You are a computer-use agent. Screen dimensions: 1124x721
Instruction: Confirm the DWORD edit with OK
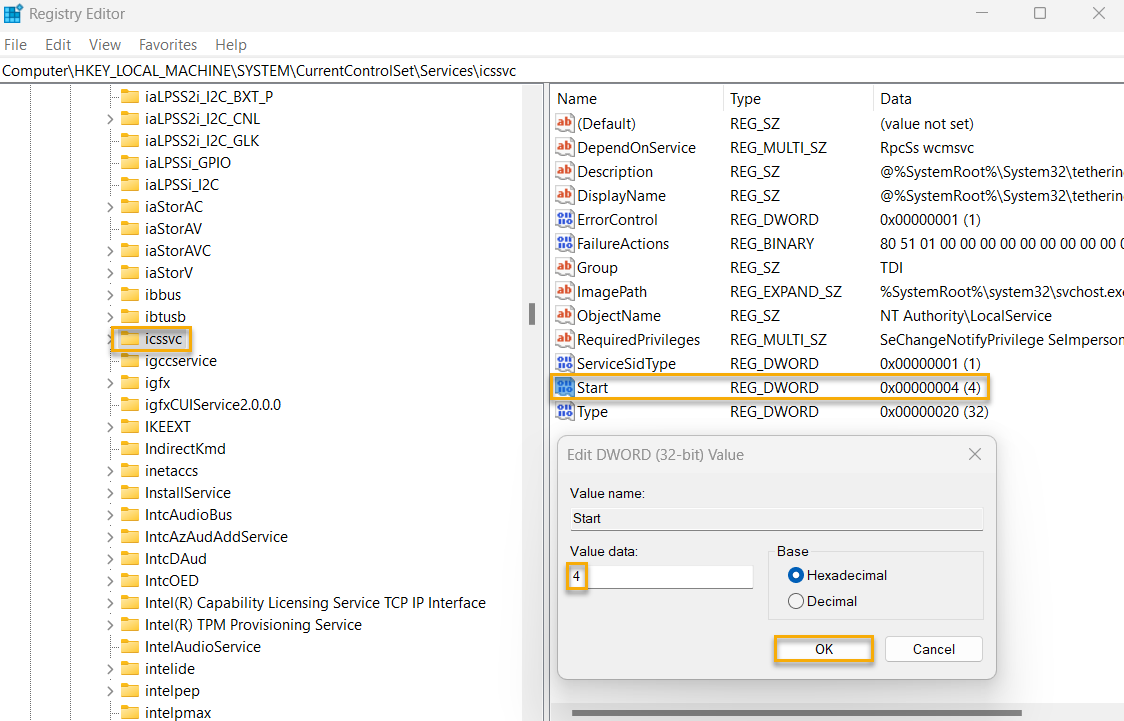pos(823,649)
